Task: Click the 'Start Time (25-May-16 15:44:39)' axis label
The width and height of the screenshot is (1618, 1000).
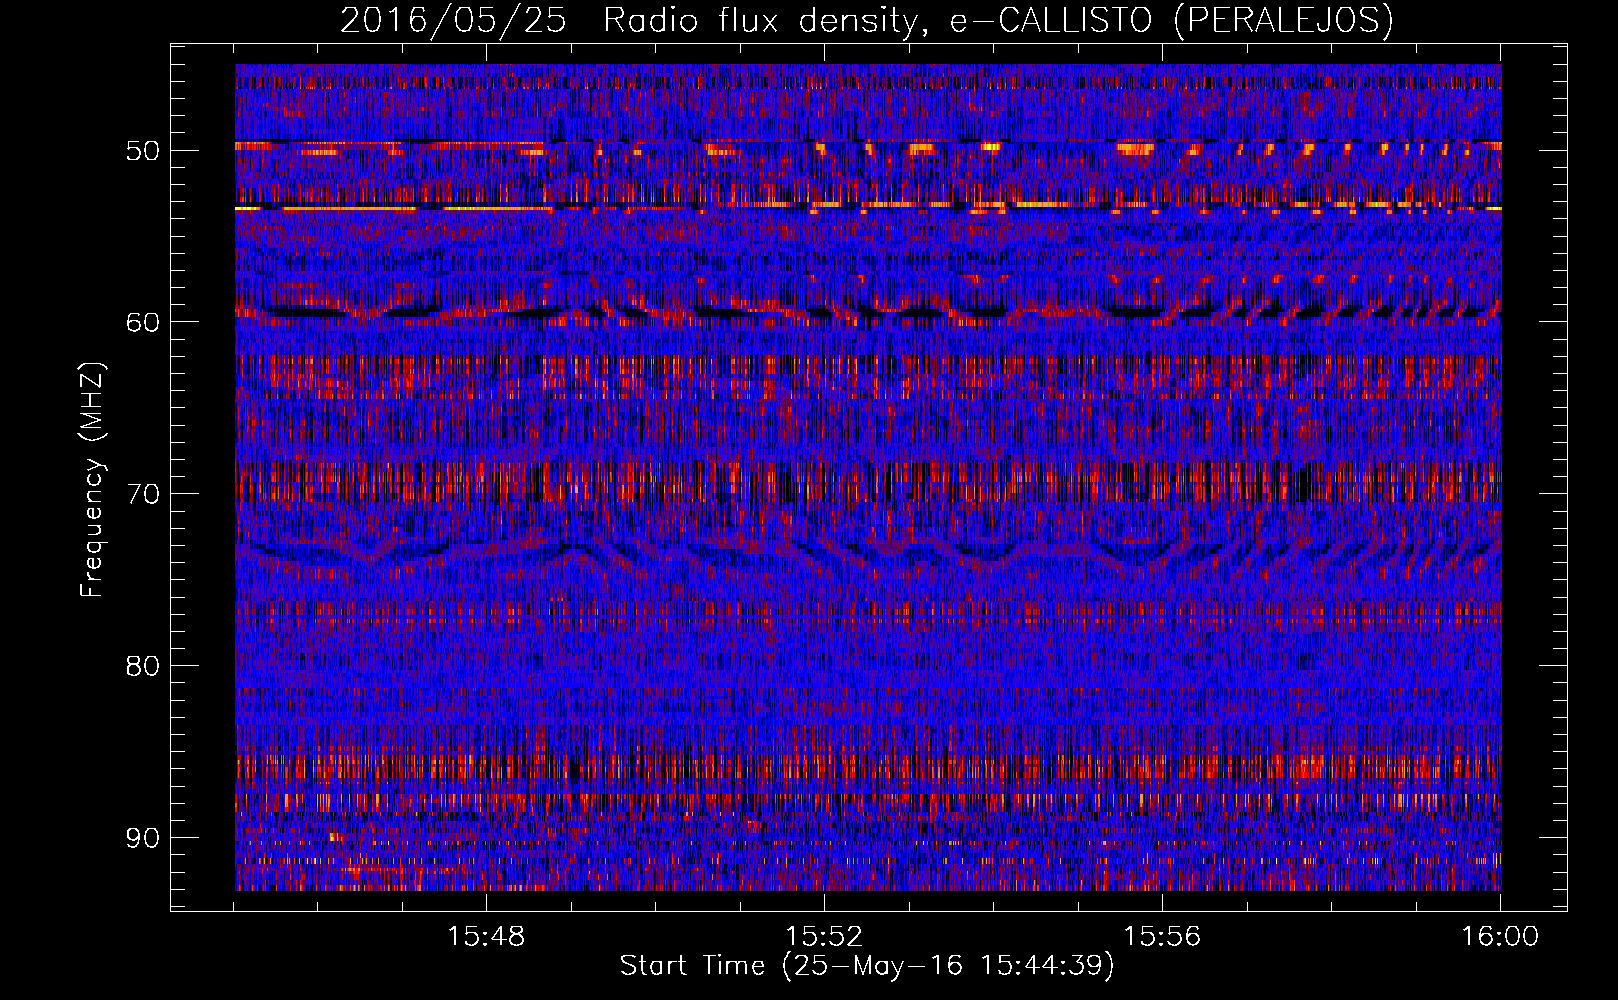Action: click(x=866, y=966)
